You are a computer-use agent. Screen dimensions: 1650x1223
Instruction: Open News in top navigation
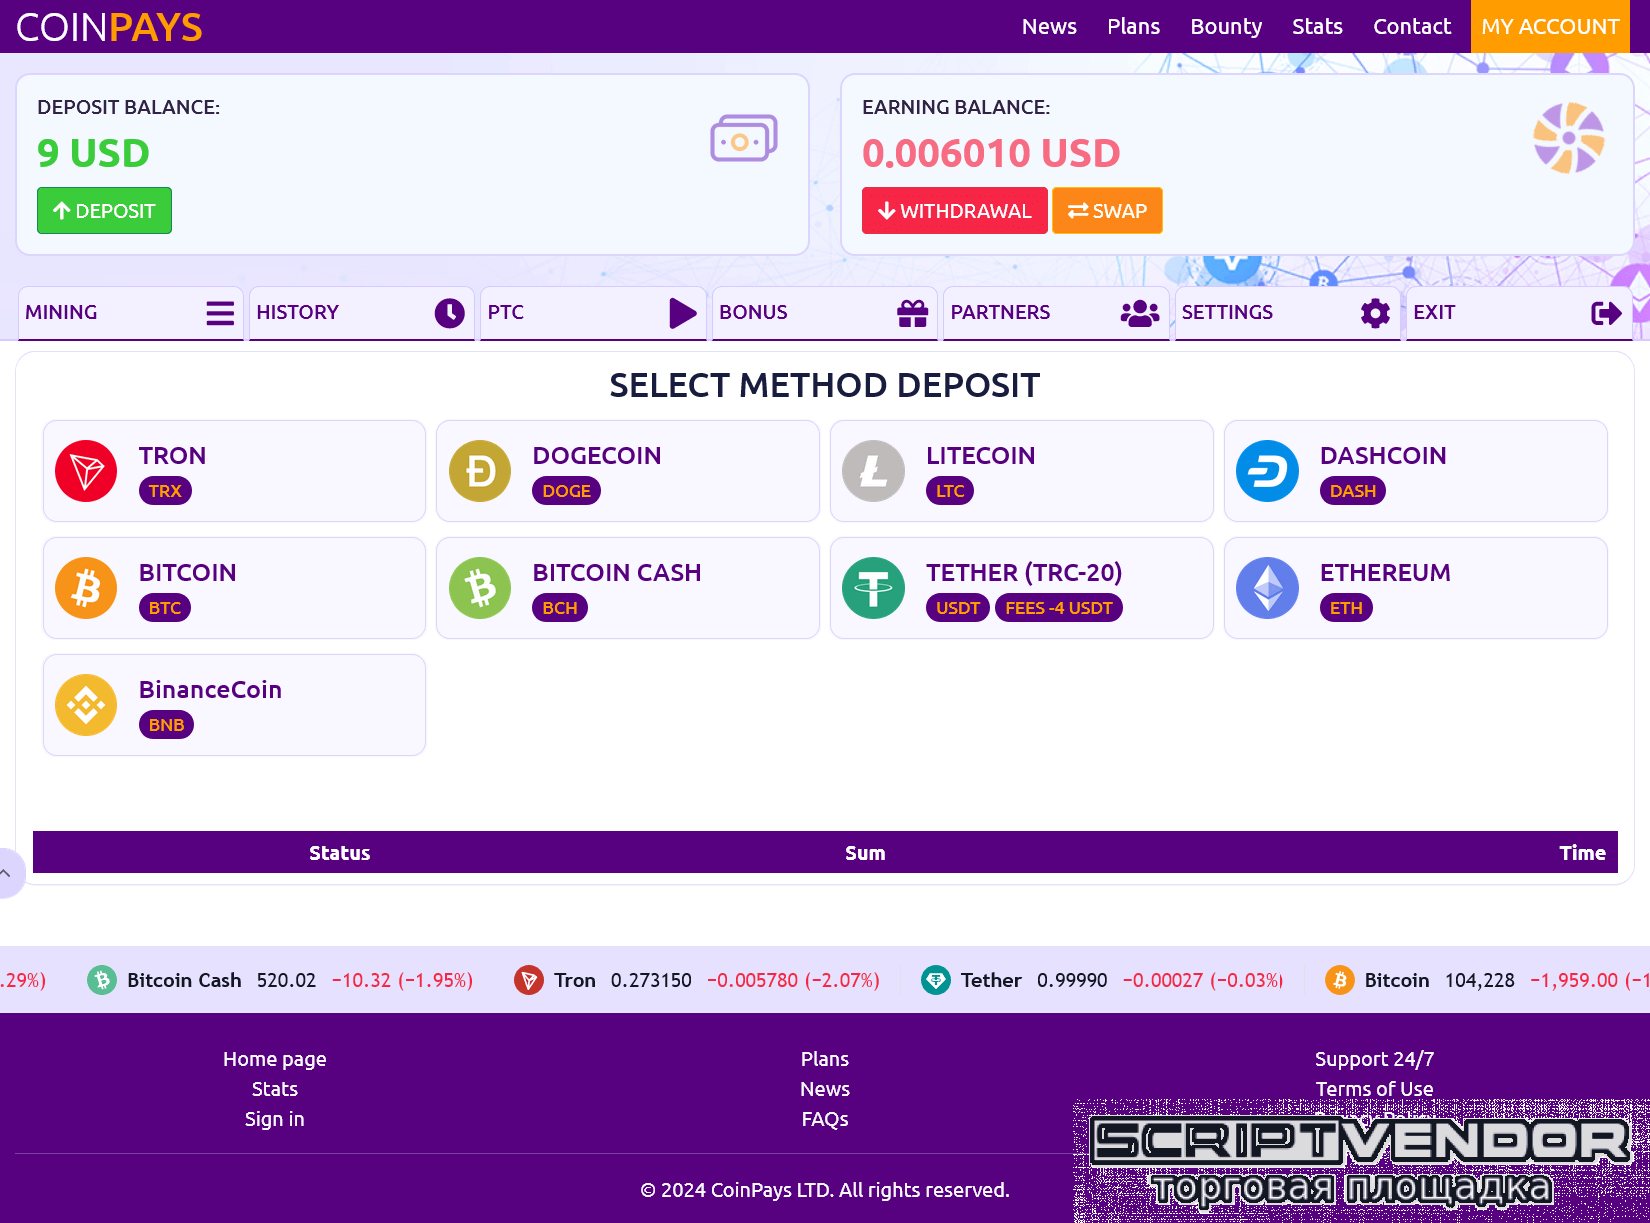pos(1049,27)
